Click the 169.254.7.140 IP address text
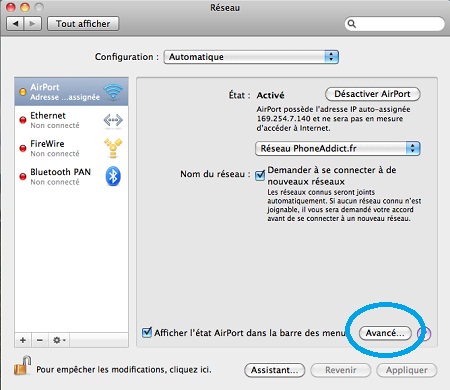450x390 pixels. coord(284,119)
